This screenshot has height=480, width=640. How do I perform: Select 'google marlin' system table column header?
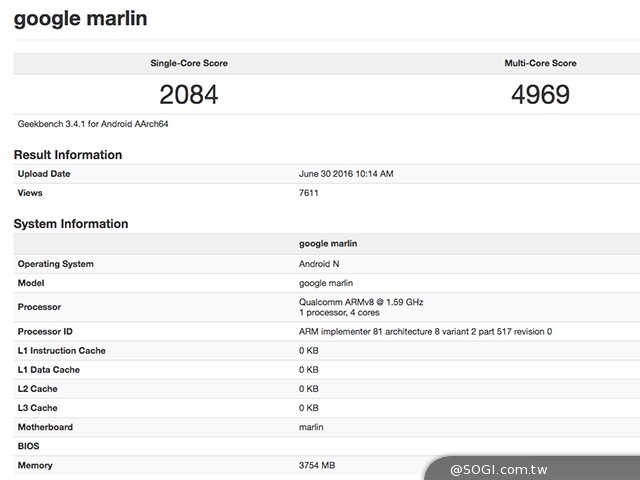tap(328, 244)
